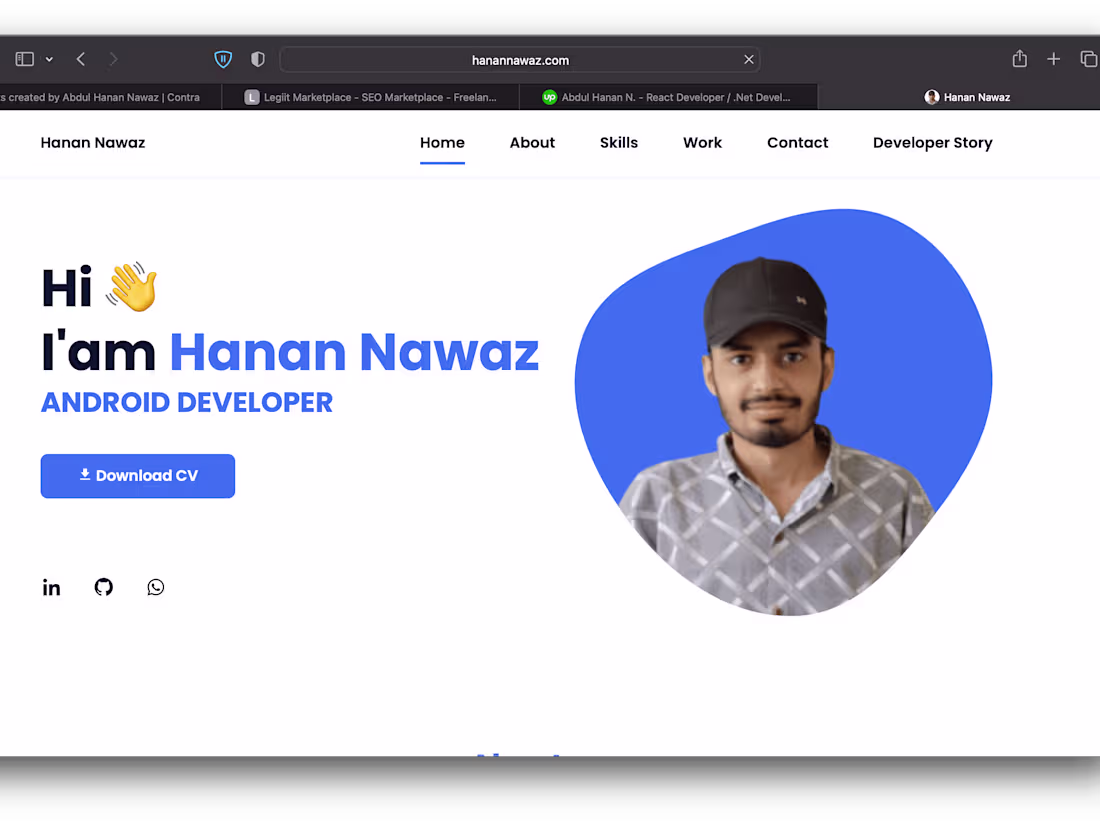Click the dark content blocker shield icon
1100x825 pixels.
[x=257, y=59]
